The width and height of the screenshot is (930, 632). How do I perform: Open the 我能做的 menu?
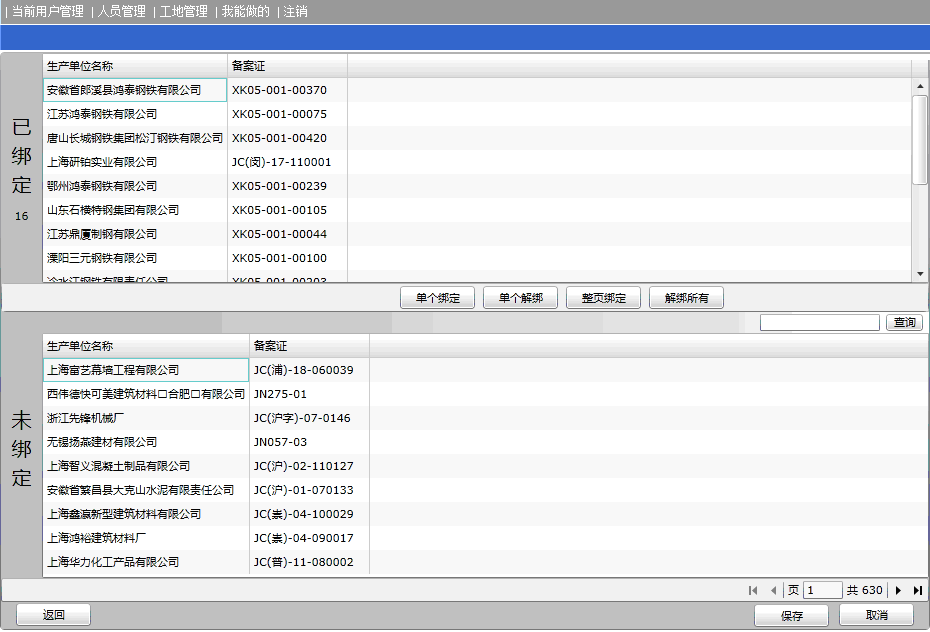pos(246,12)
